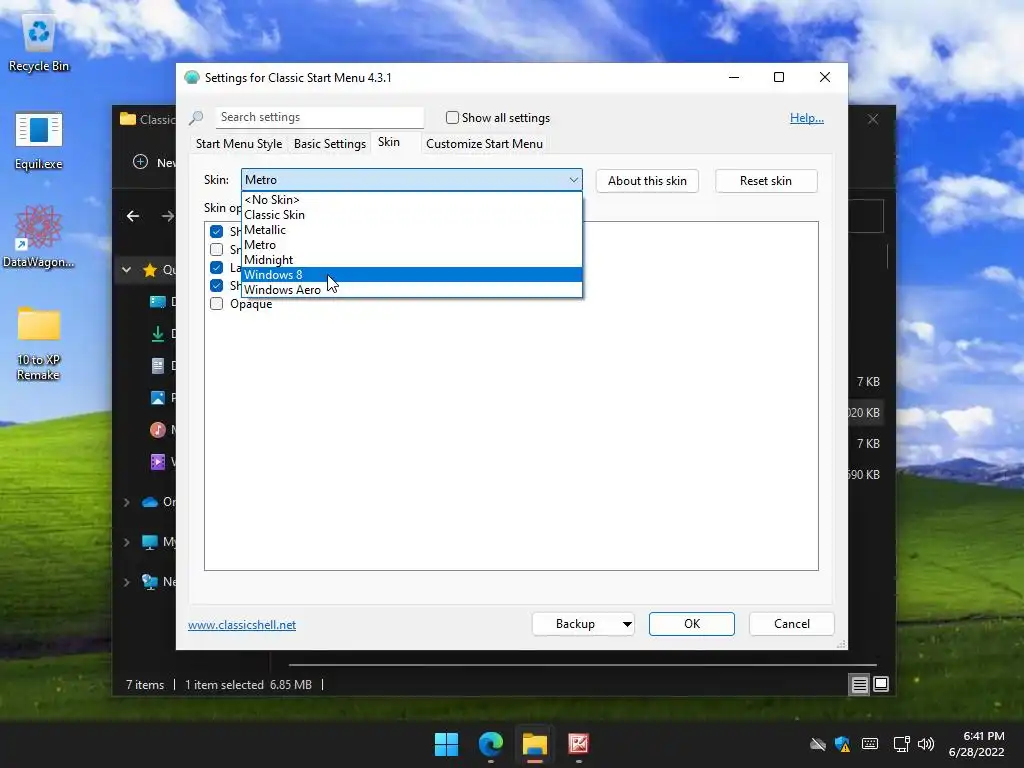Image resolution: width=1024 pixels, height=768 pixels.
Task: Switch to the Basic Settings tab
Action: (330, 144)
